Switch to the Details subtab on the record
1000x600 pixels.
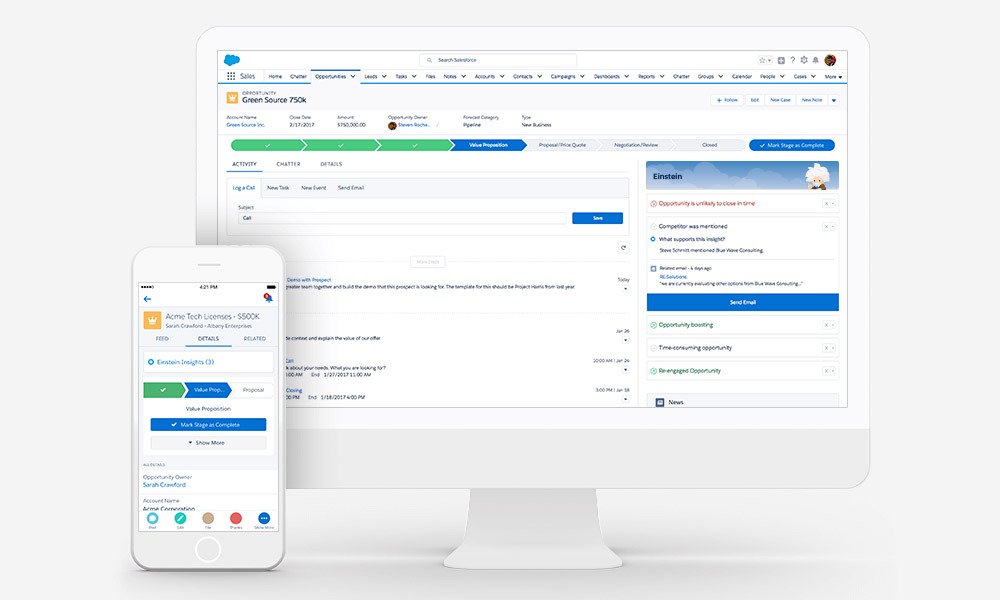click(331, 164)
